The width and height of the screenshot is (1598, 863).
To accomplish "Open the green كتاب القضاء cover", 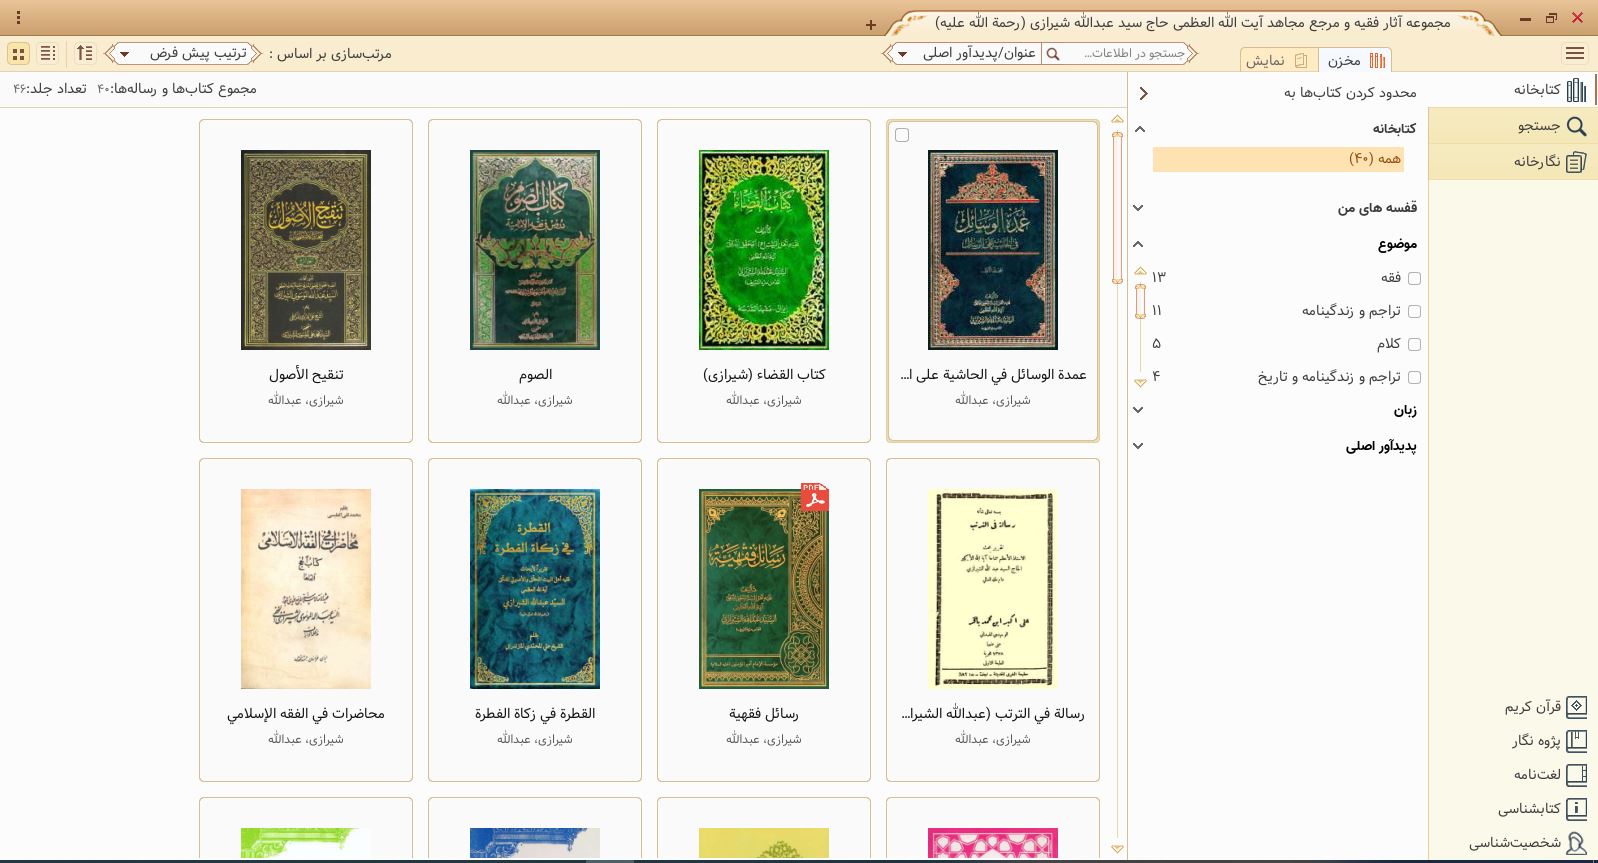I will (764, 250).
